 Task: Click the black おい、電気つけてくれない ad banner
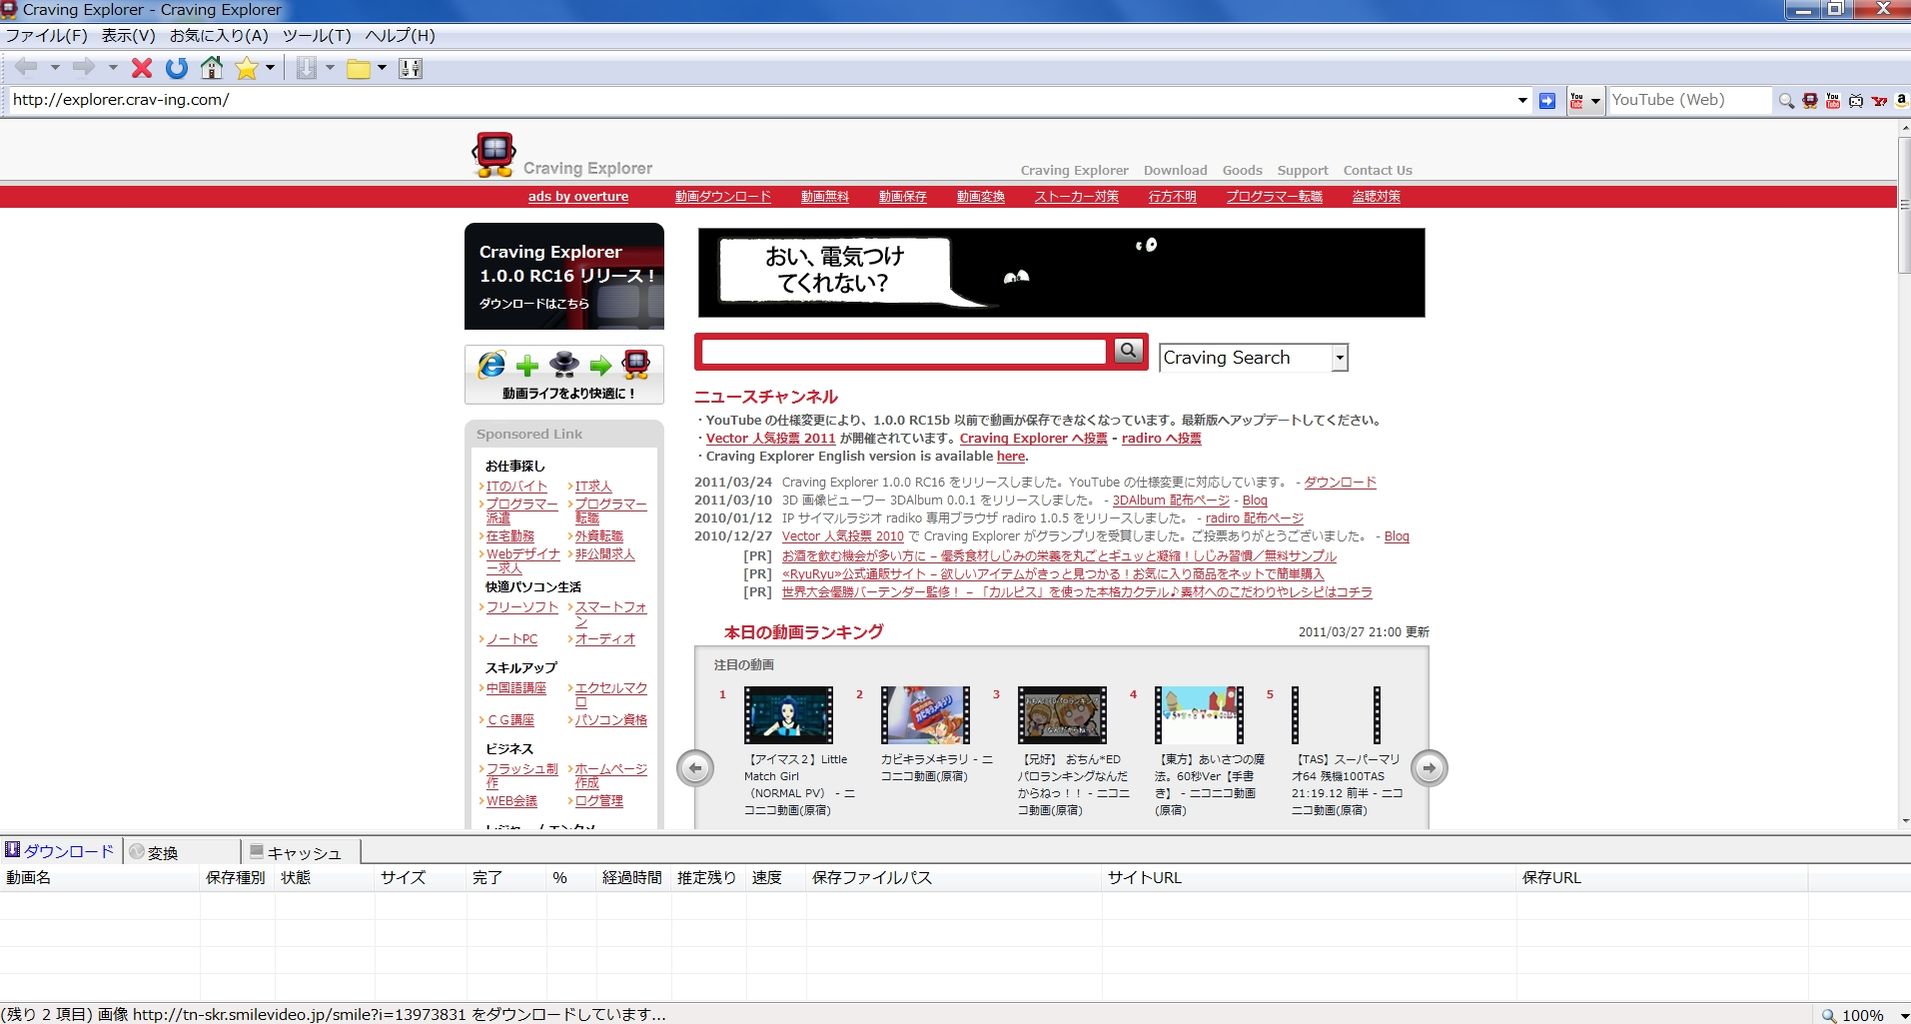1061,273
